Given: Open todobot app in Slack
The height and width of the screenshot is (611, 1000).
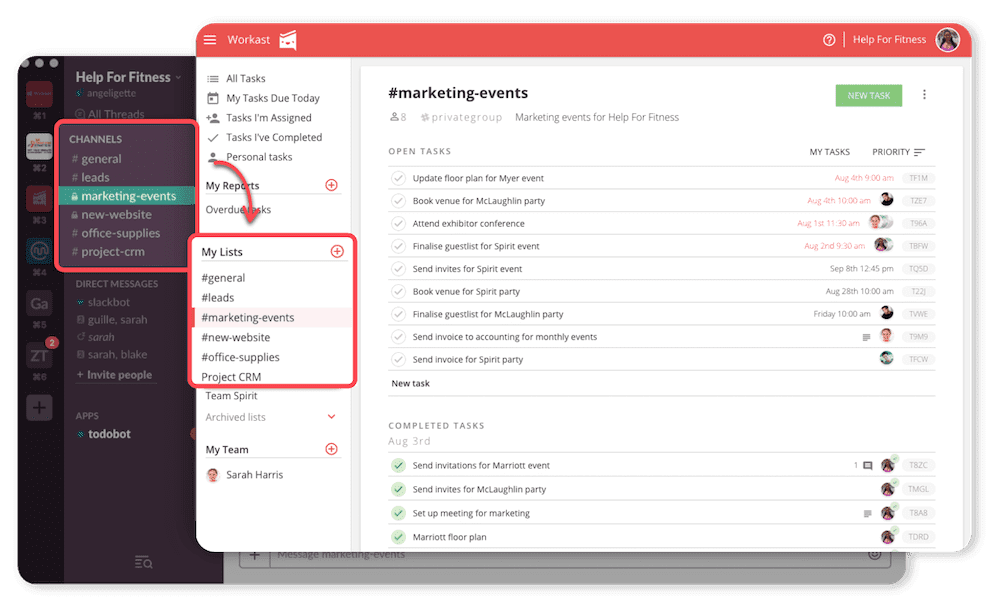Looking at the screenshot, I should tap(109, 434).
